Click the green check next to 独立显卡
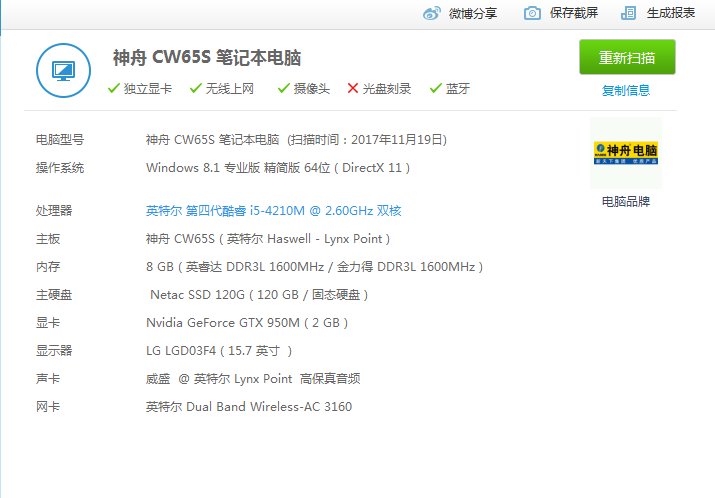 pos(114,88)
